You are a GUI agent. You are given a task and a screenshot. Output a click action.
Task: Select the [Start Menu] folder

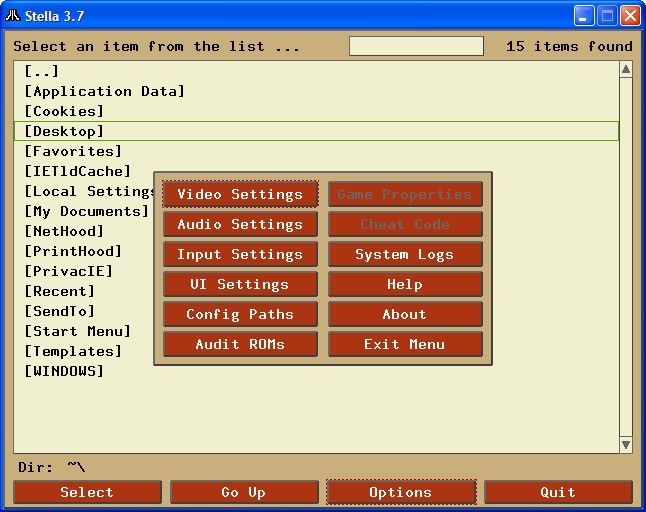coord(77,331)
